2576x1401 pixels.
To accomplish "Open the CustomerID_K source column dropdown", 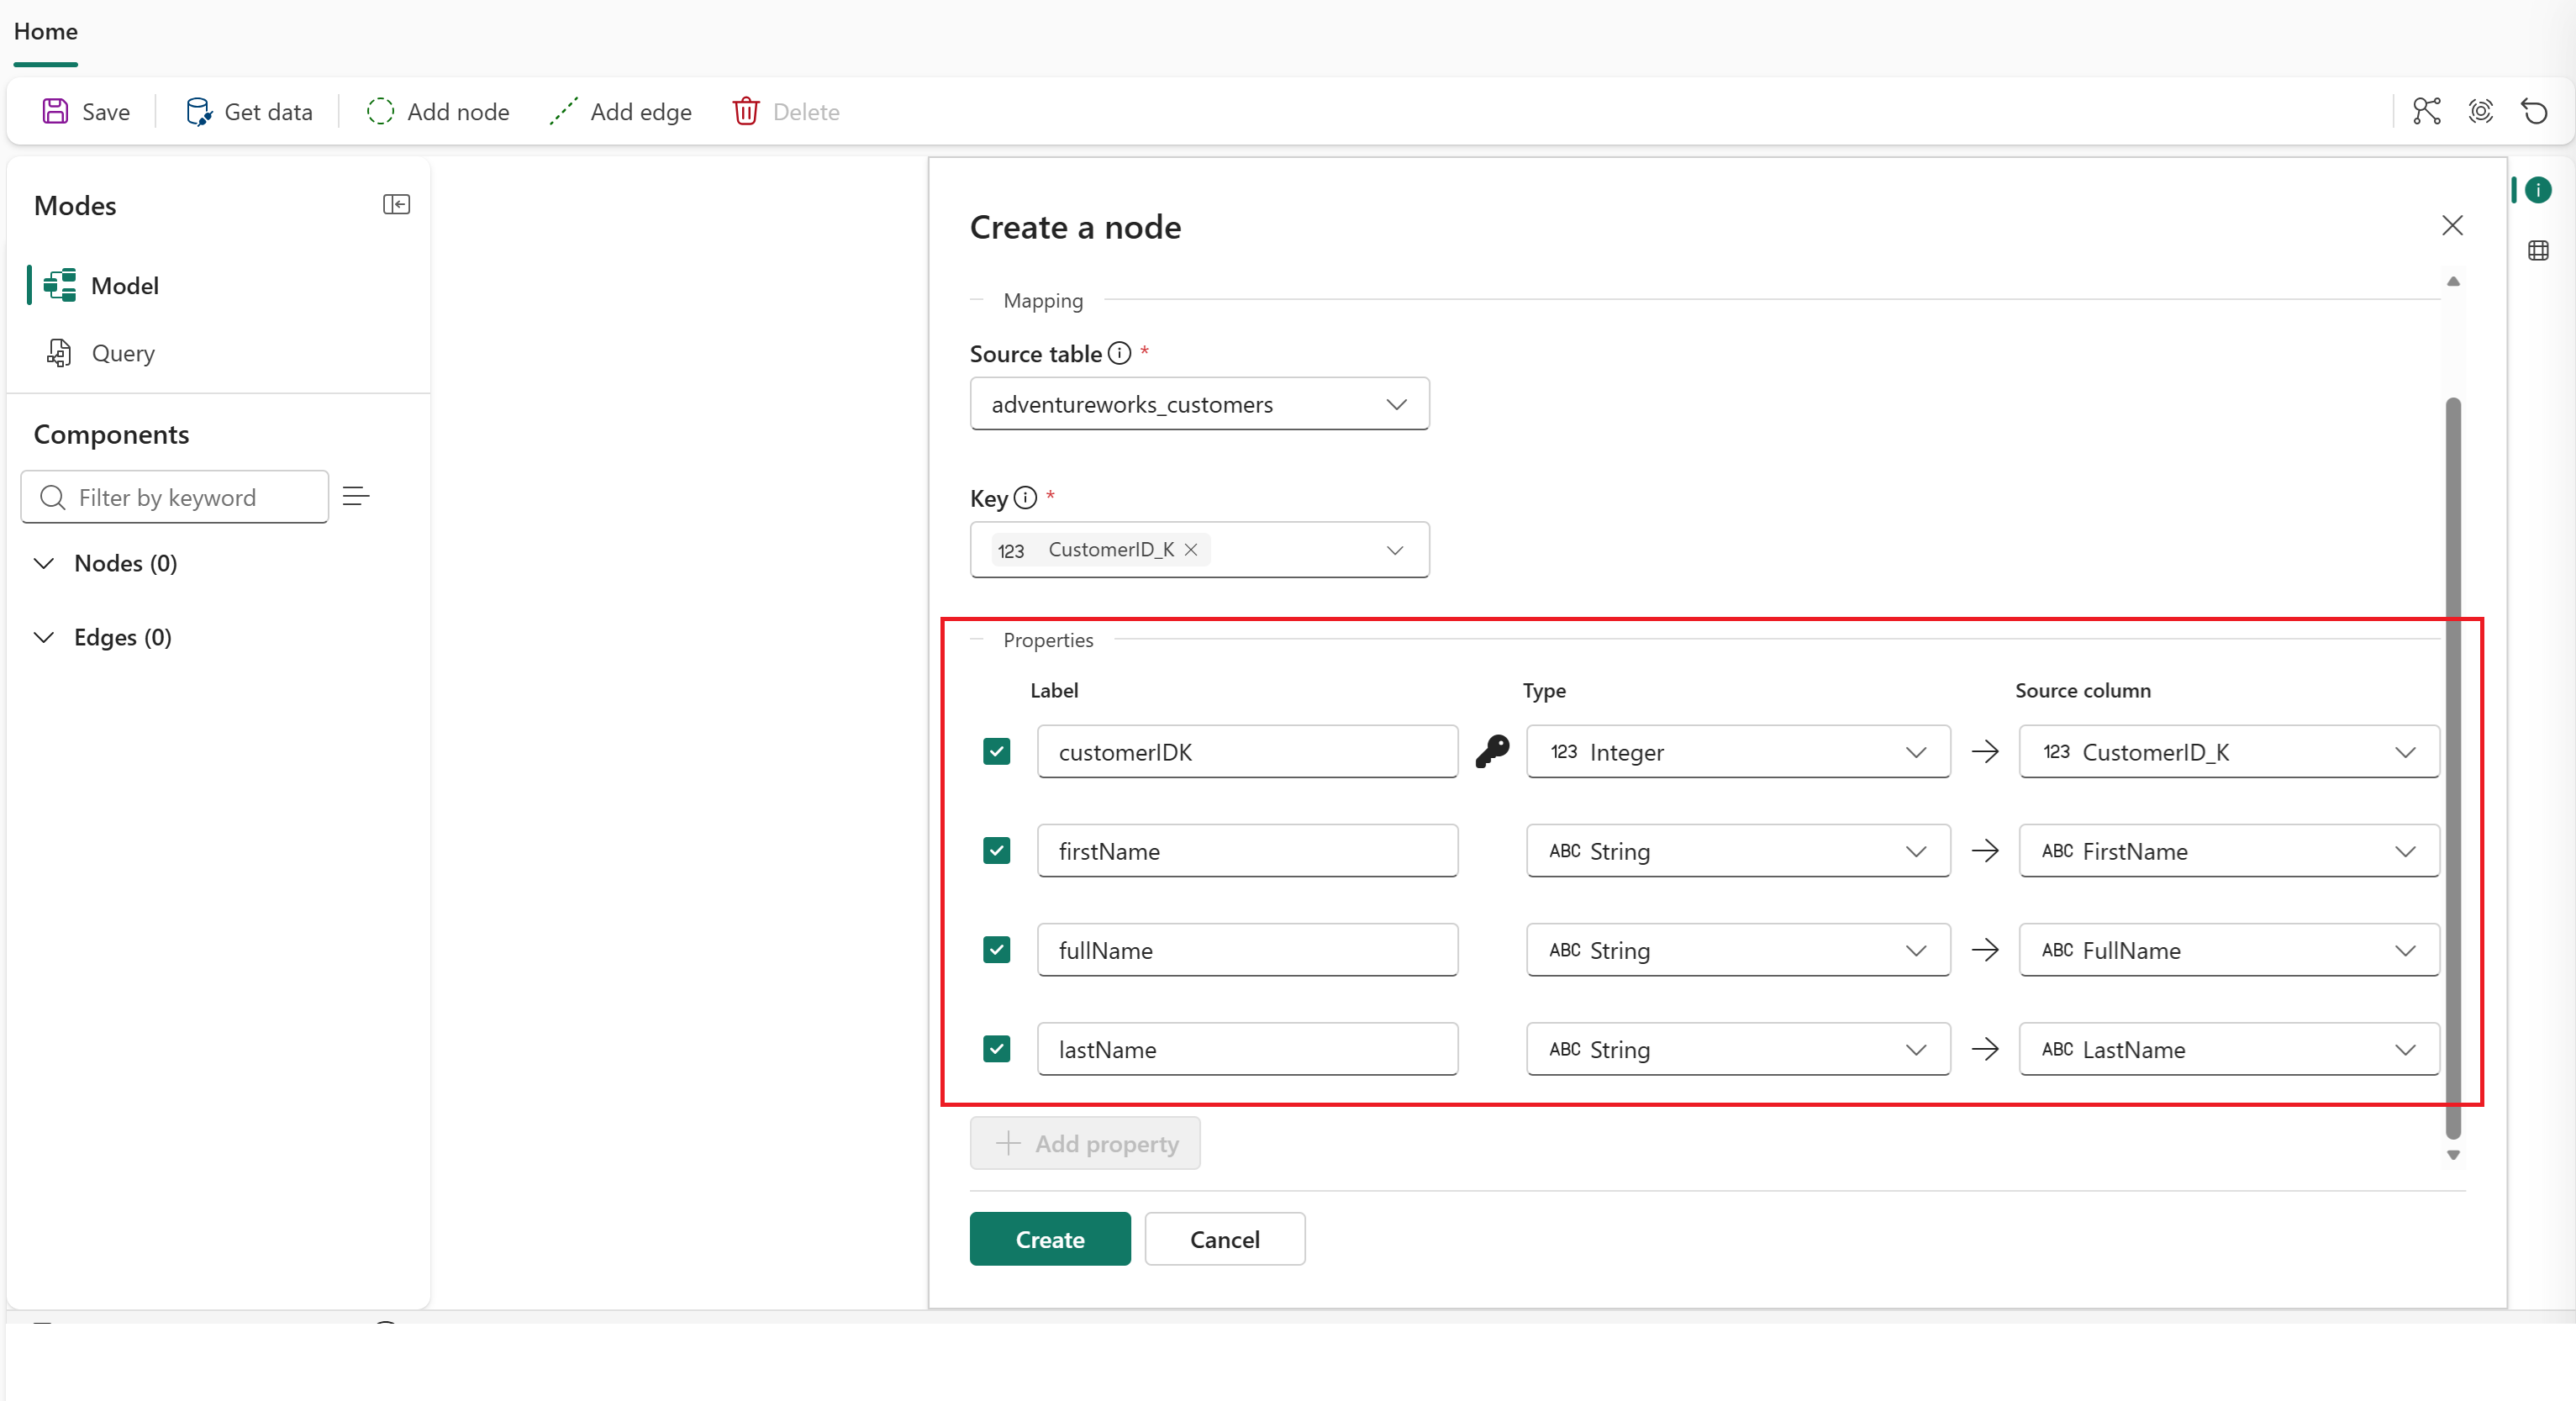I will [x=2229, y=751].
